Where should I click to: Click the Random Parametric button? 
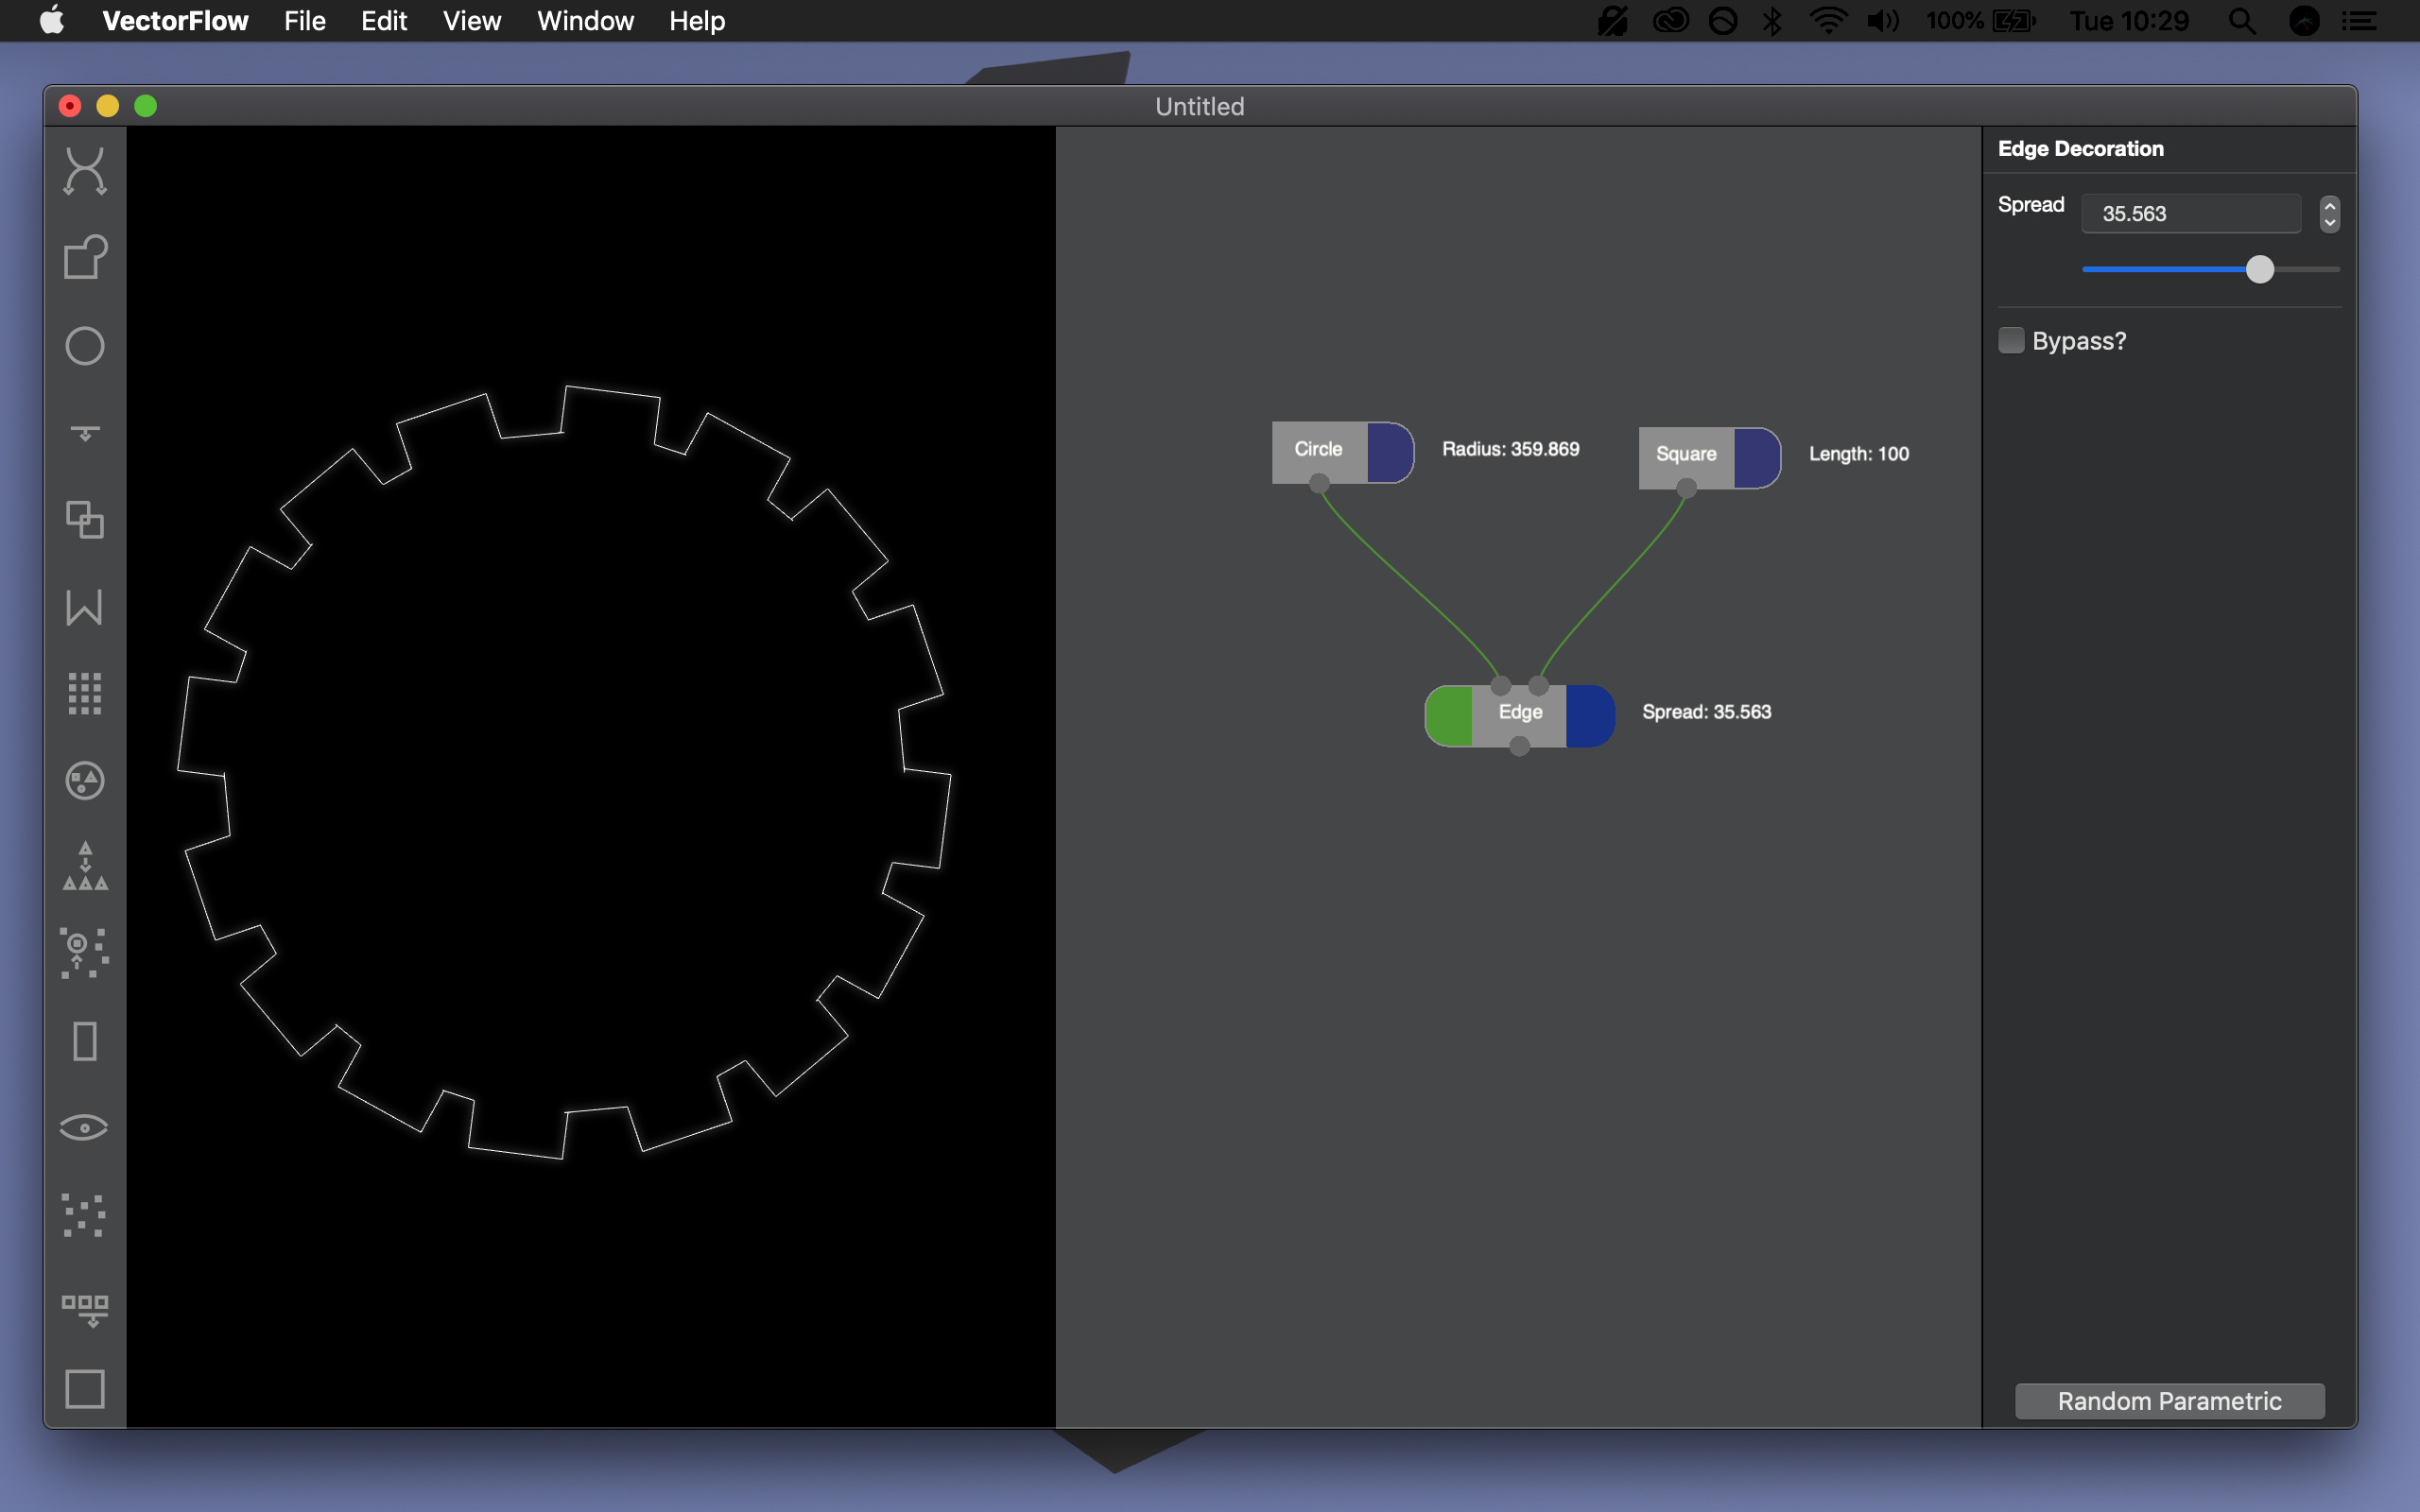pyautogui.click(x=2169, y=1400)
